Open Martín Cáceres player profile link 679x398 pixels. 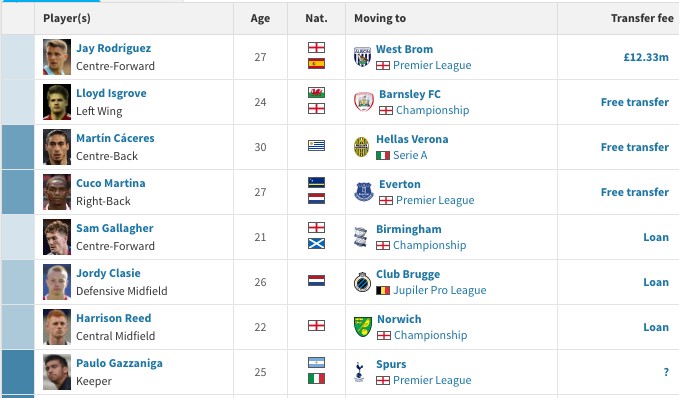click(x=115, y=138)
